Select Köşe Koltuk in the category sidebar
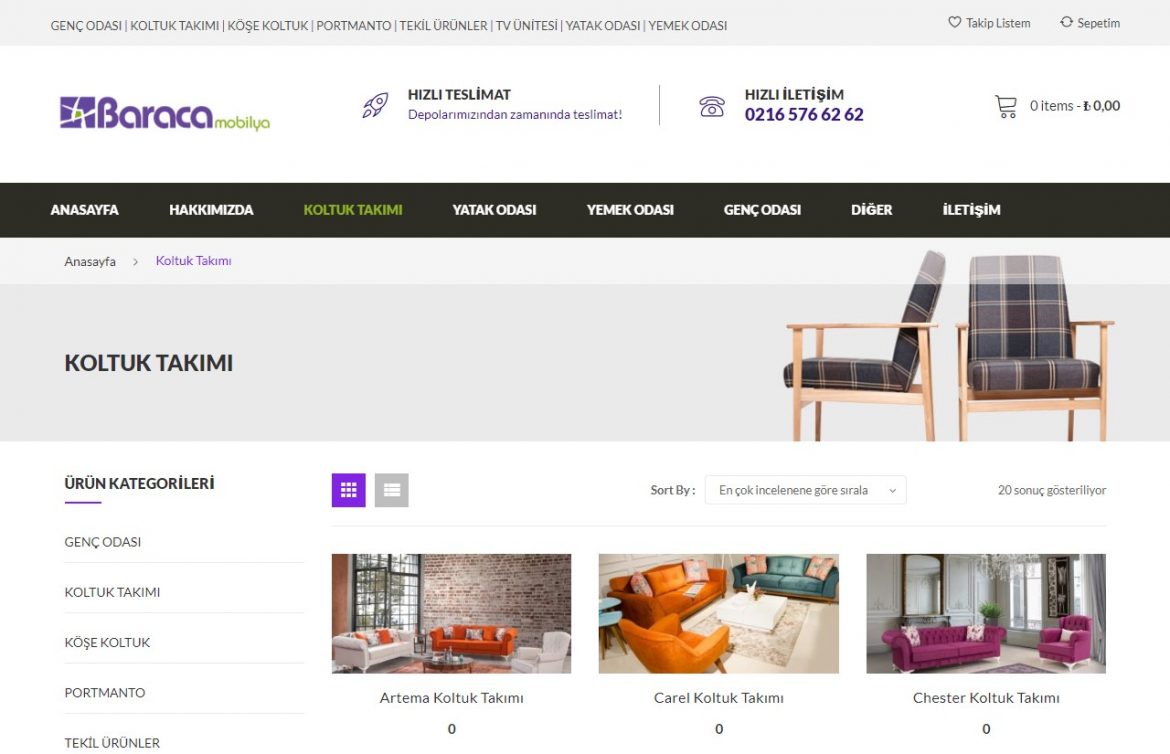 click(107, 643)
